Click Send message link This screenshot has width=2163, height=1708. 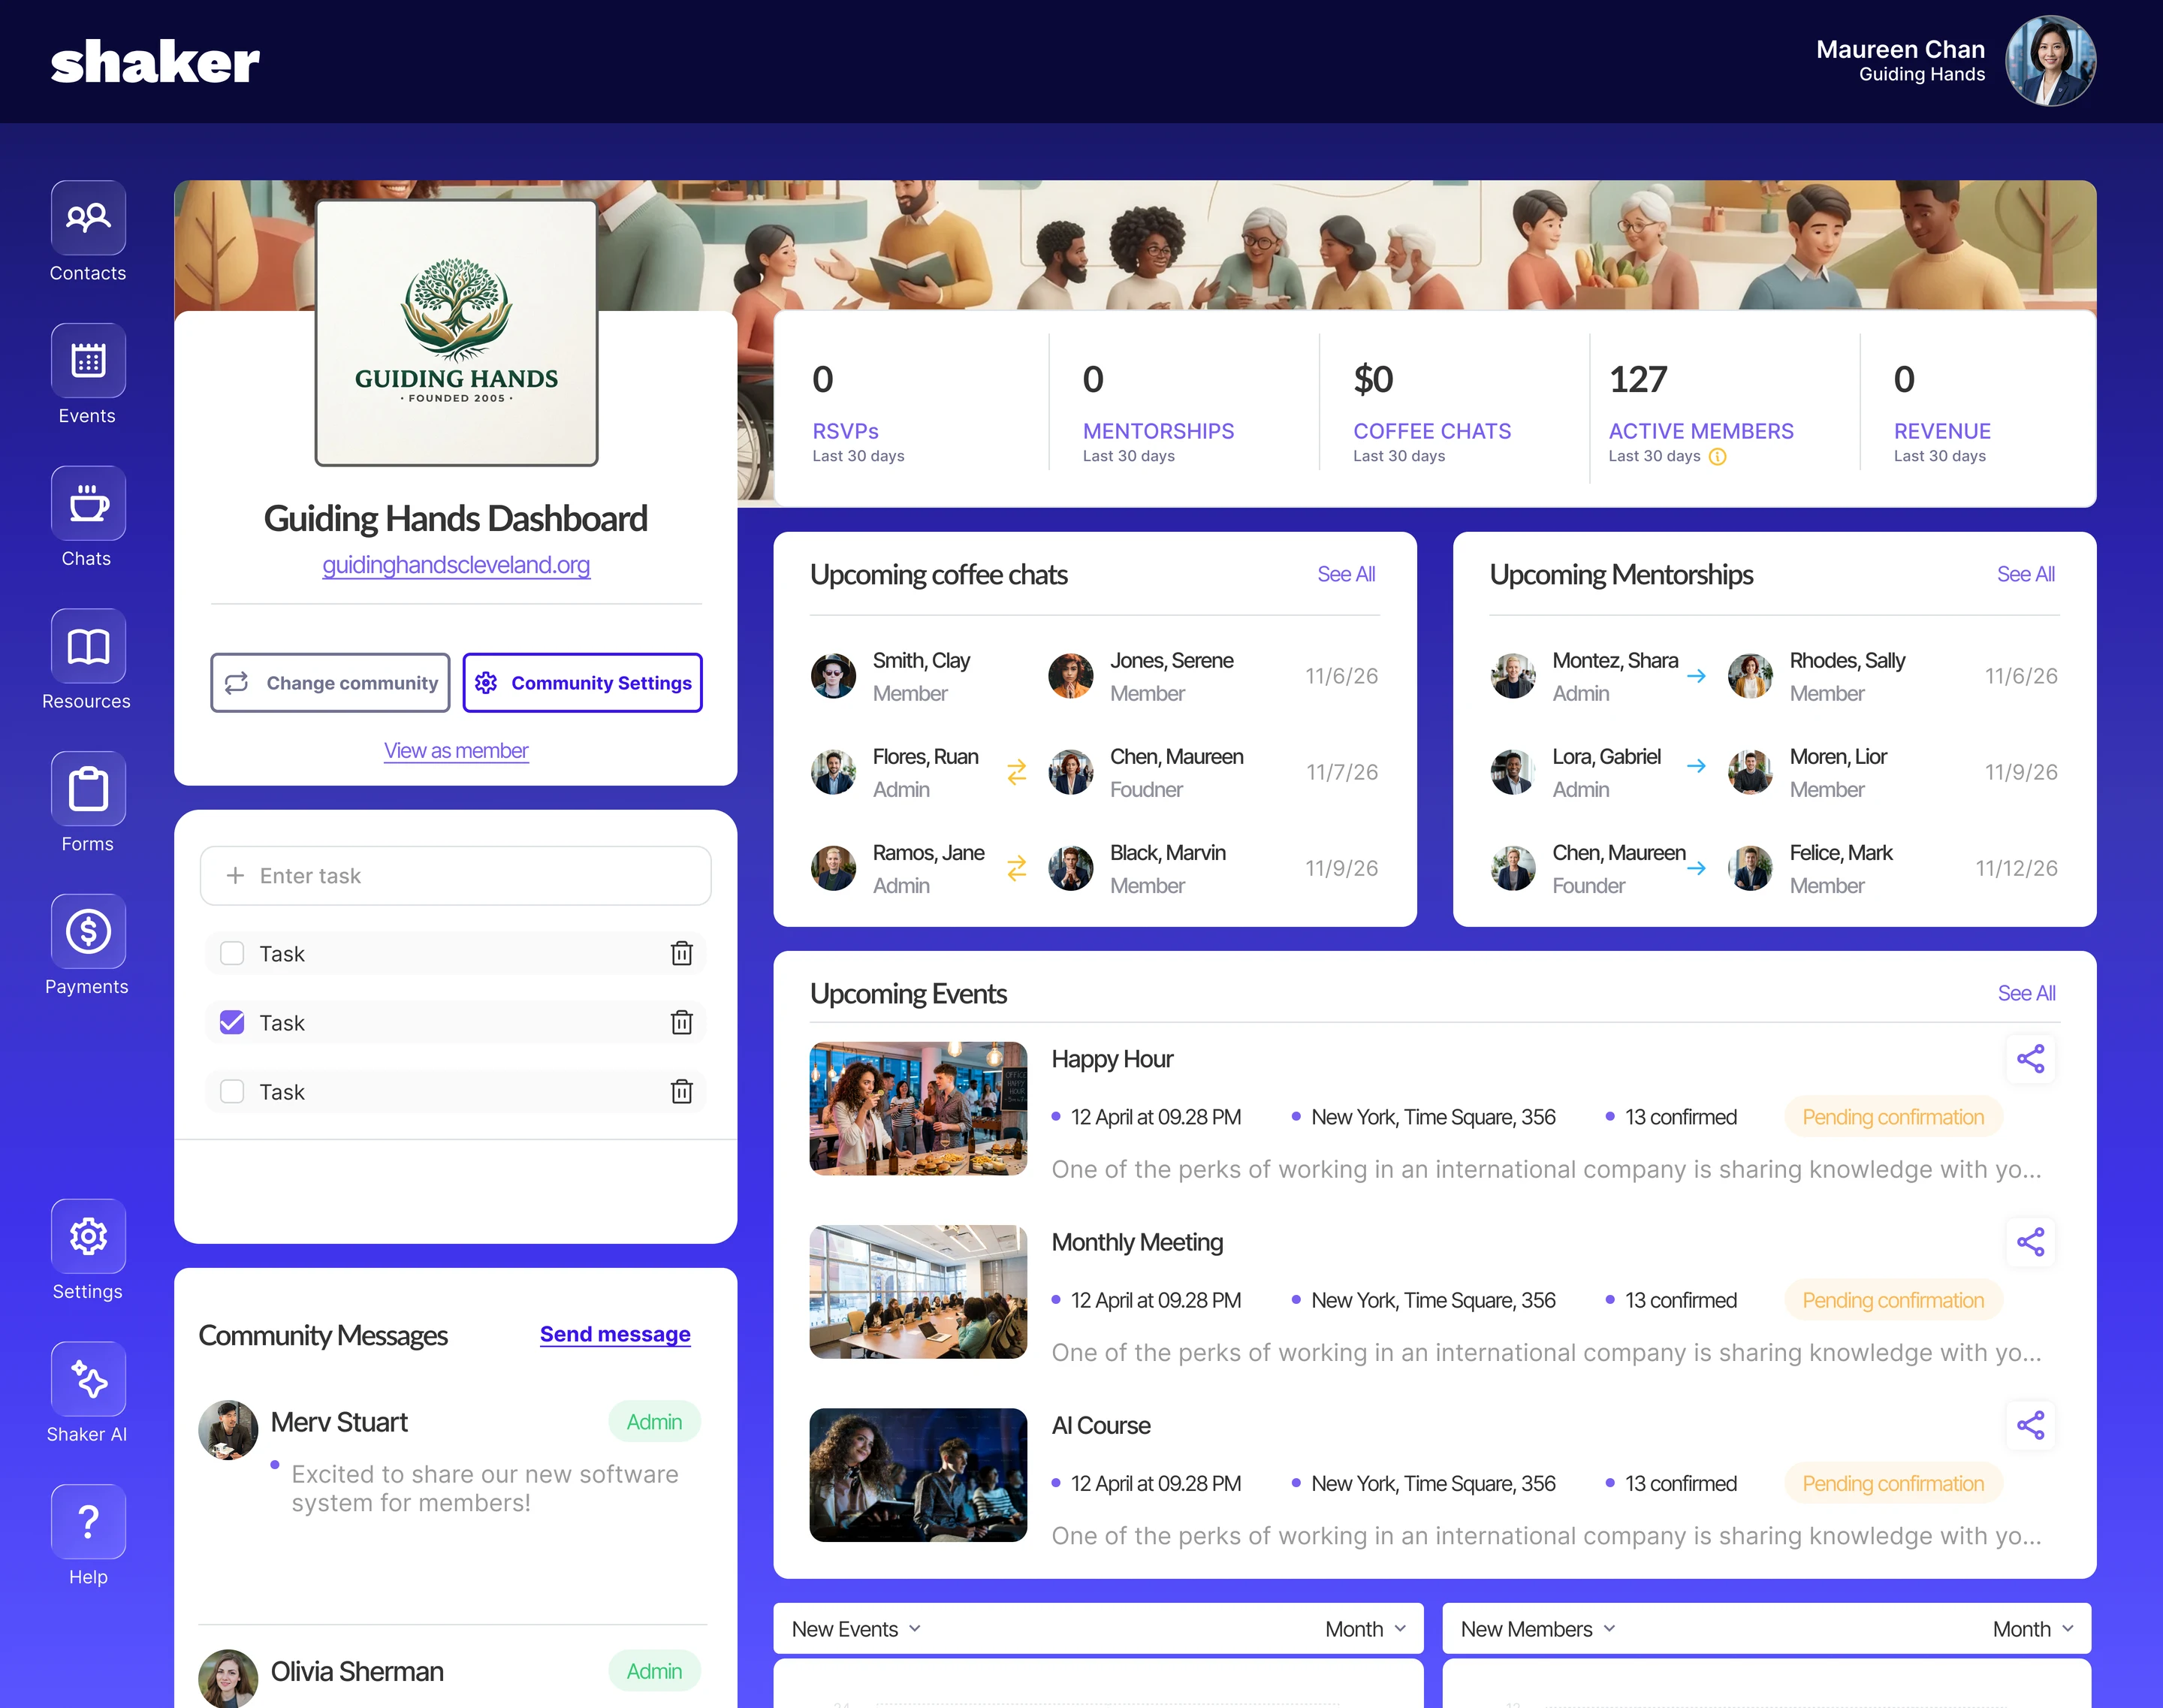[615, 1335]
